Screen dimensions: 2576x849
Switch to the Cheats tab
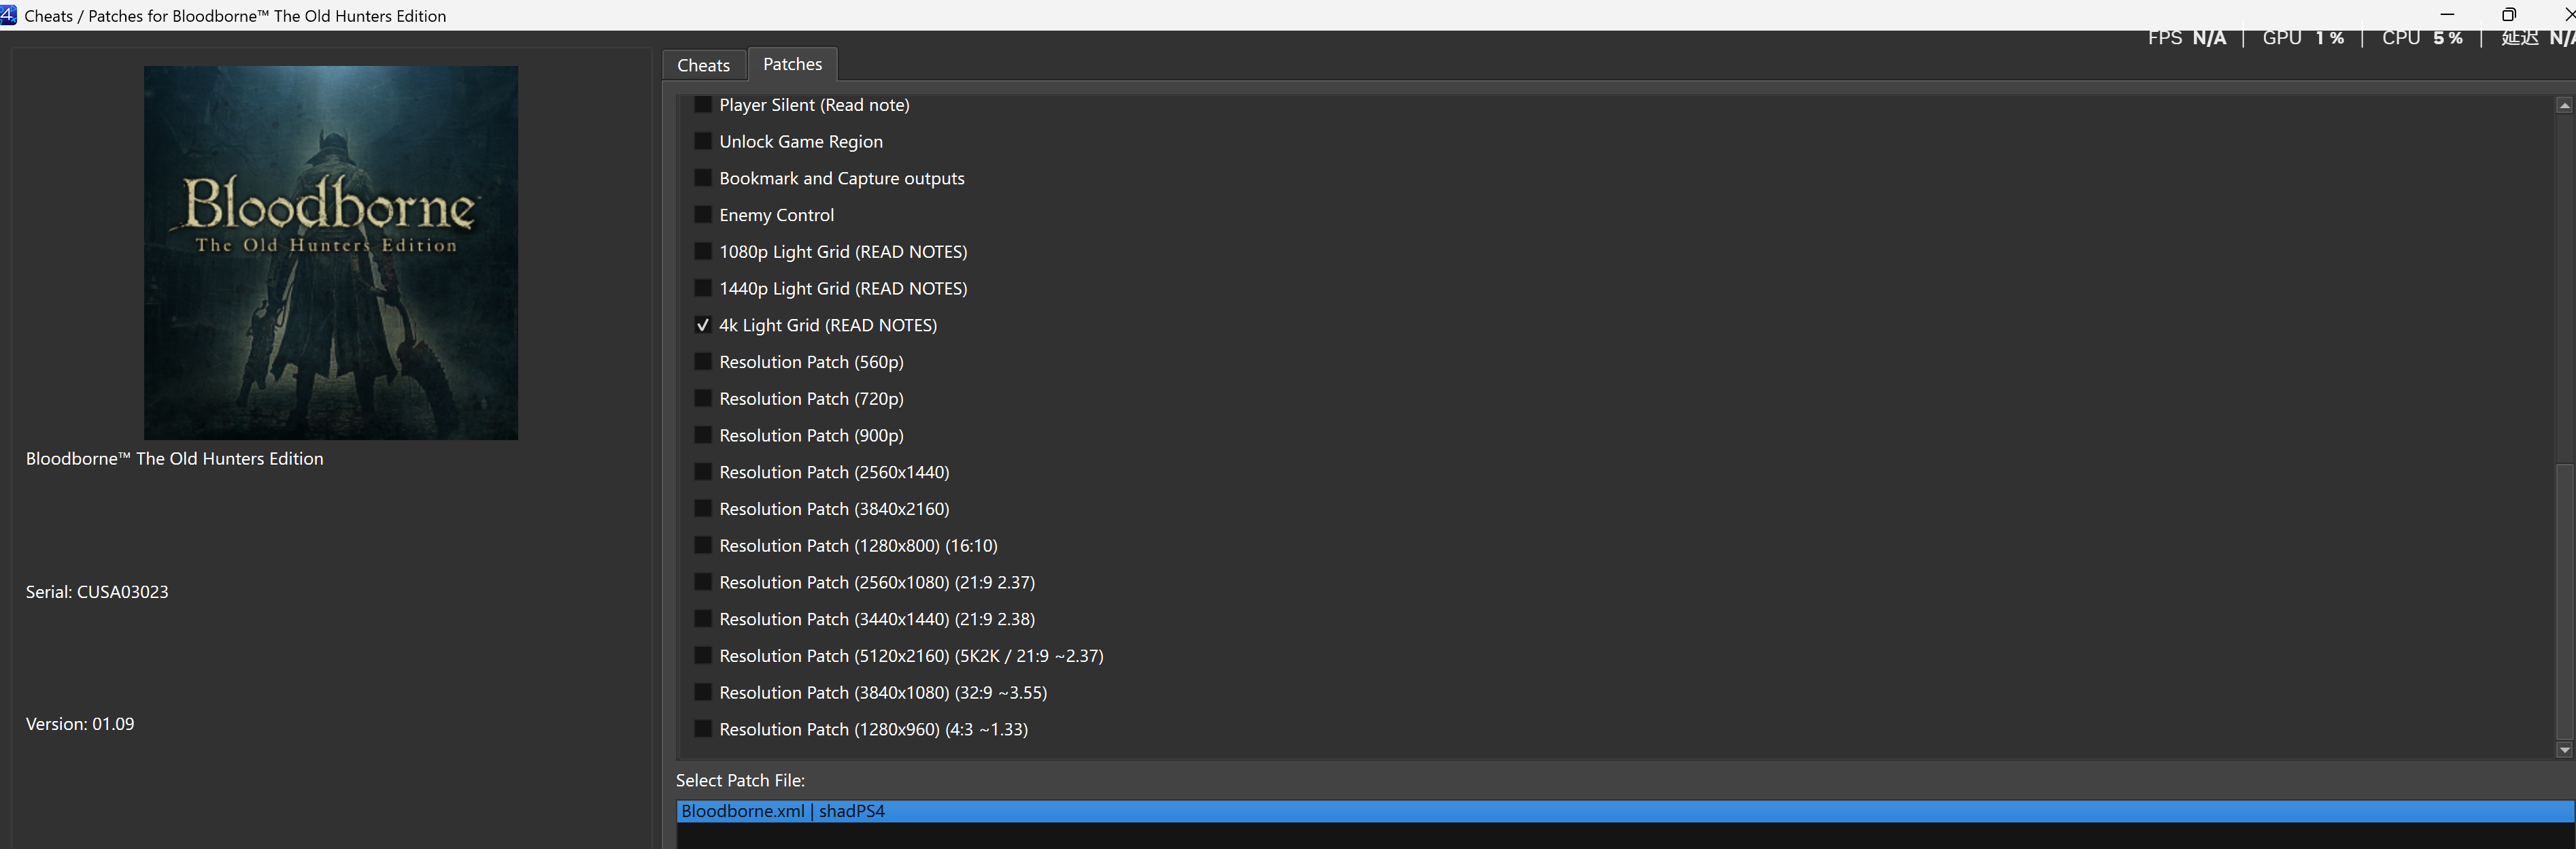click(703, 65)
